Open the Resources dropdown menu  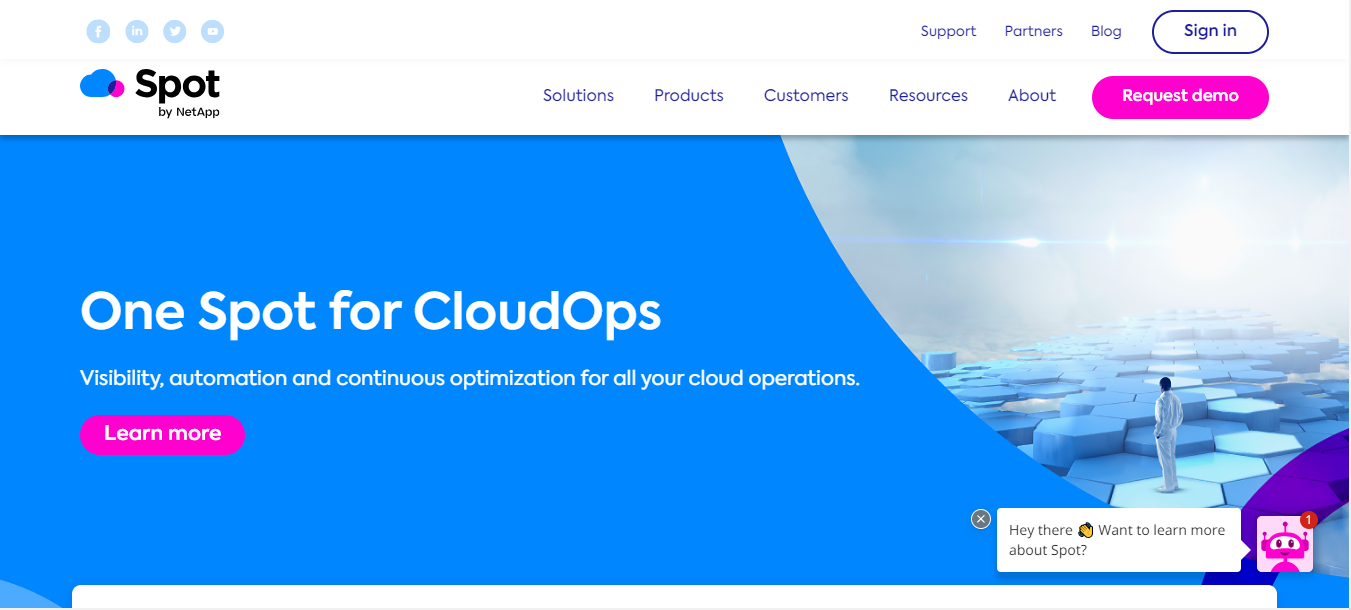click(x=928, y=95)
